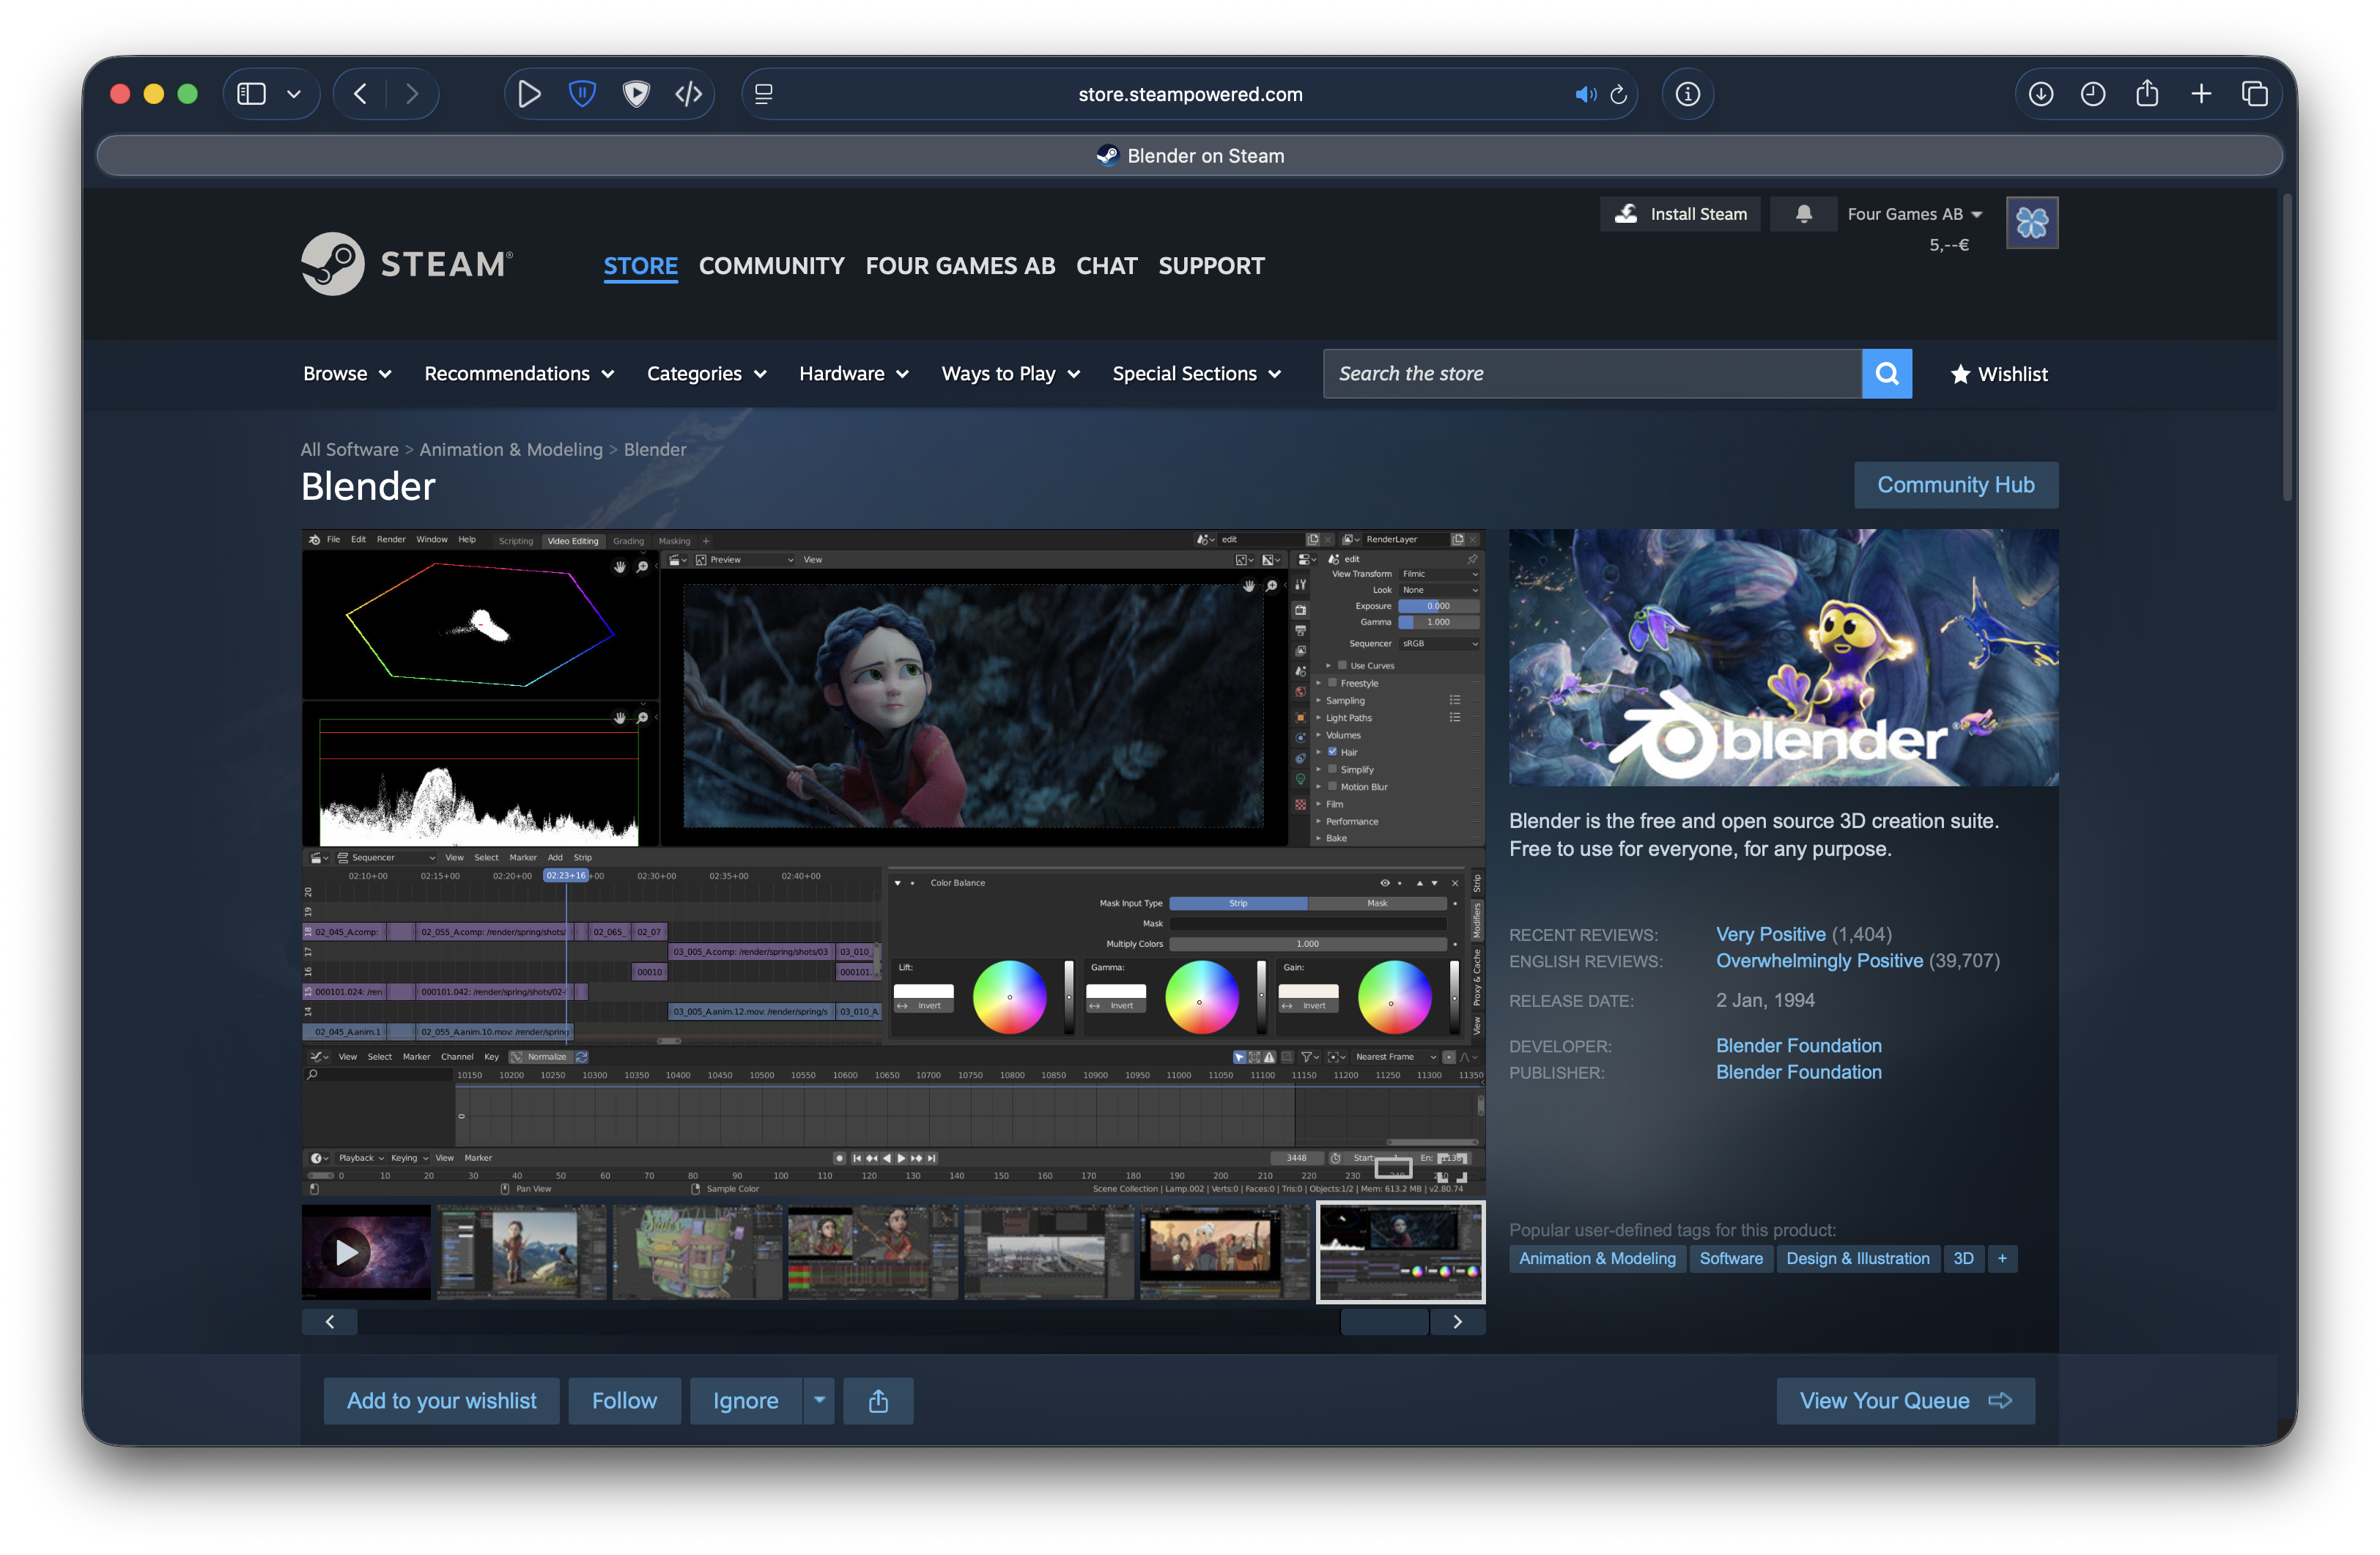
Task: Open Overwhelmingly Positive reviews link
Action: (1820, 961)
